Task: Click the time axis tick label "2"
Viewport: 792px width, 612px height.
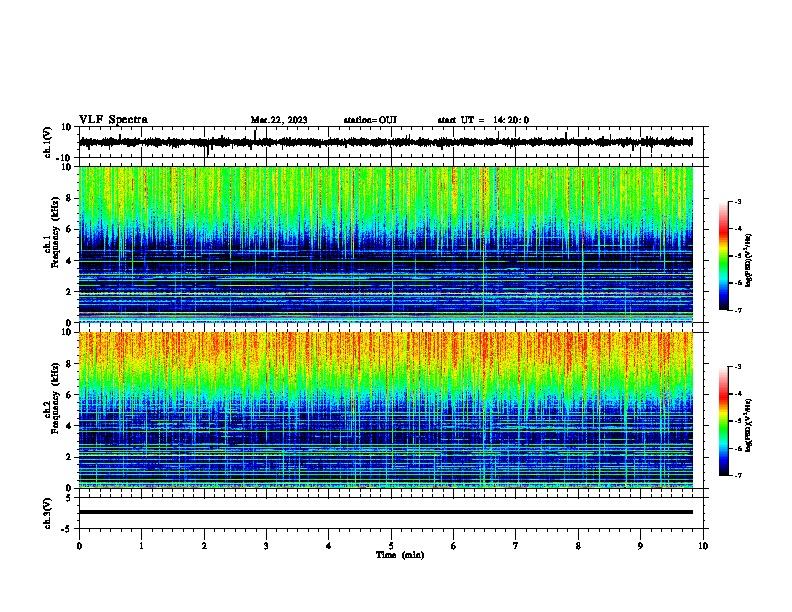Action: pos(204,546)
